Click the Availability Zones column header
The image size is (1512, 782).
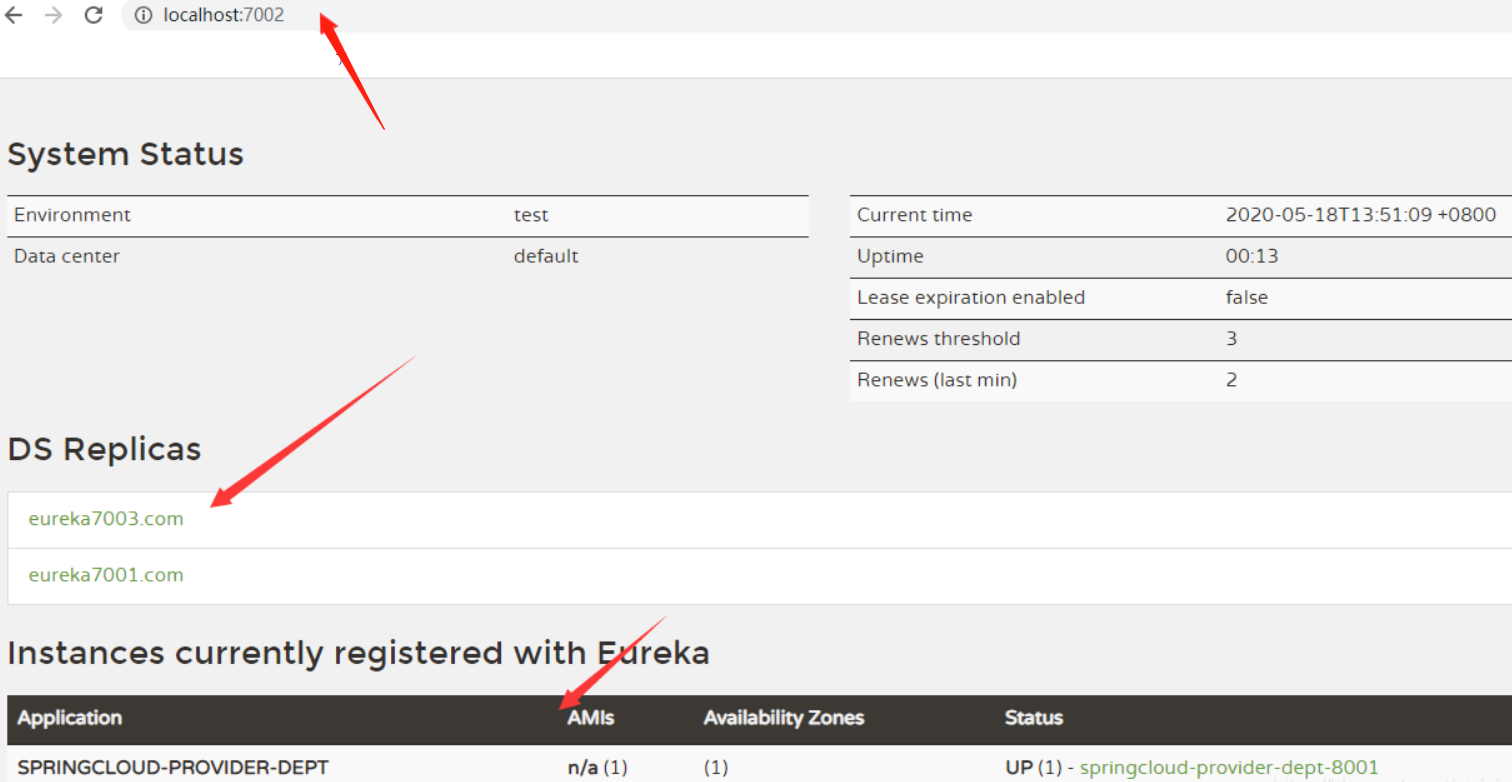click(x=784, y=718)
